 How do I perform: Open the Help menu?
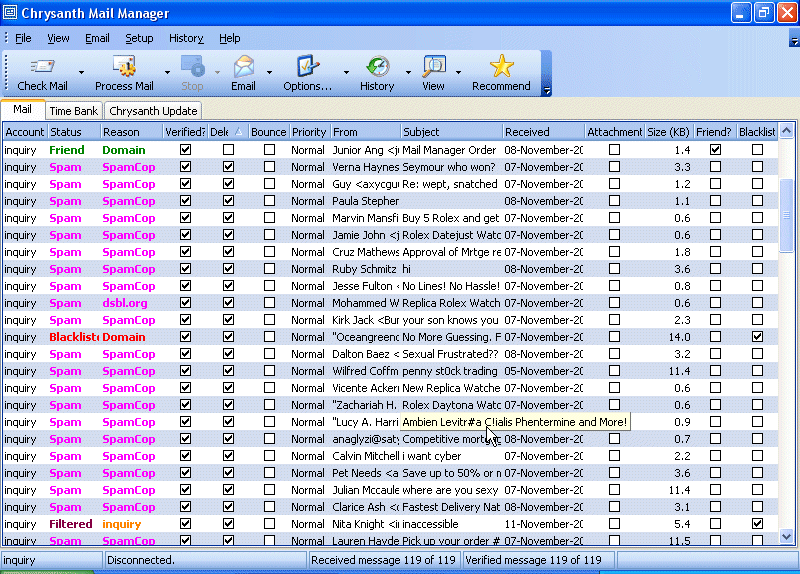[x=230, y=38]
